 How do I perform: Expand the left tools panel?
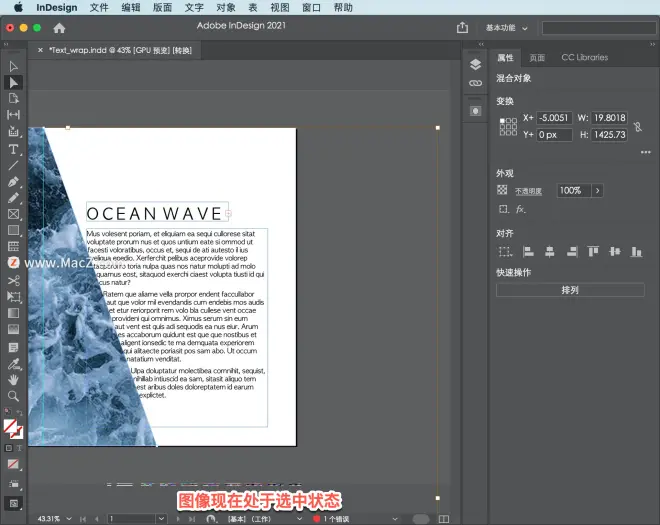coord(6,44)
